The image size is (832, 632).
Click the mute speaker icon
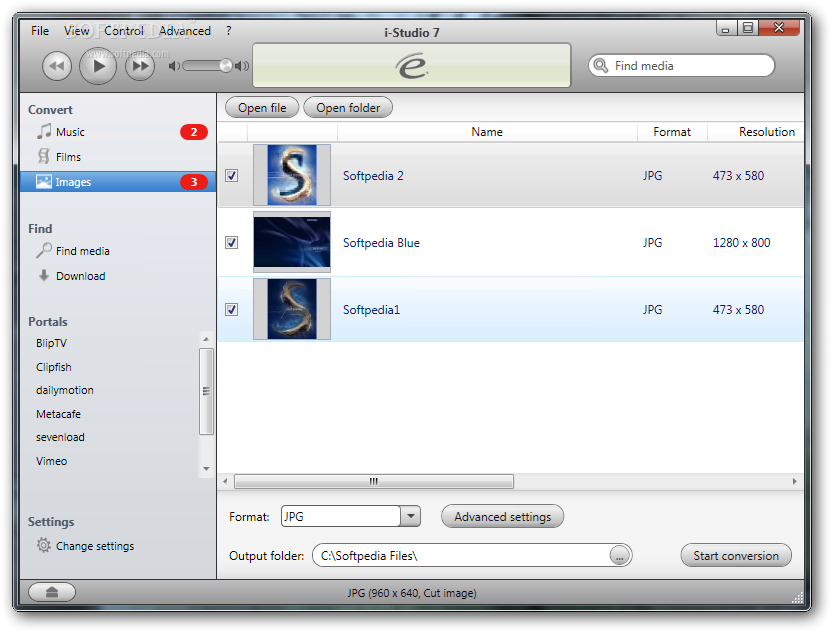174,66
